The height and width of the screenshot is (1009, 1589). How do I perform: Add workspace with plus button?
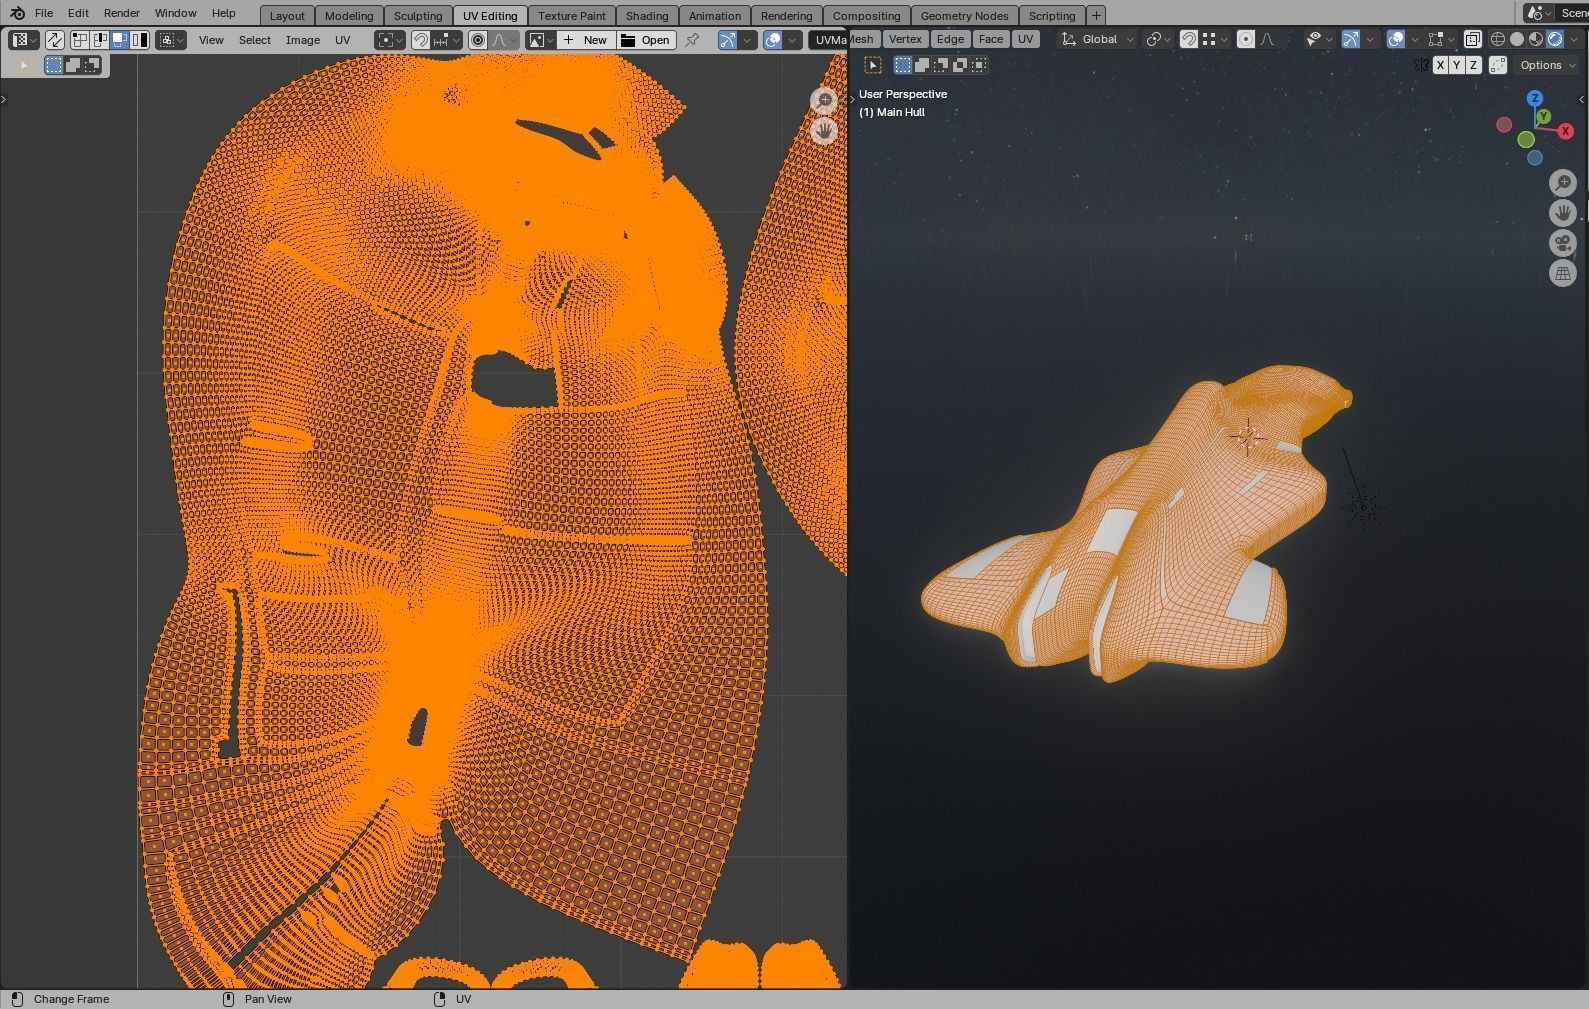[x=1096, y=15]
